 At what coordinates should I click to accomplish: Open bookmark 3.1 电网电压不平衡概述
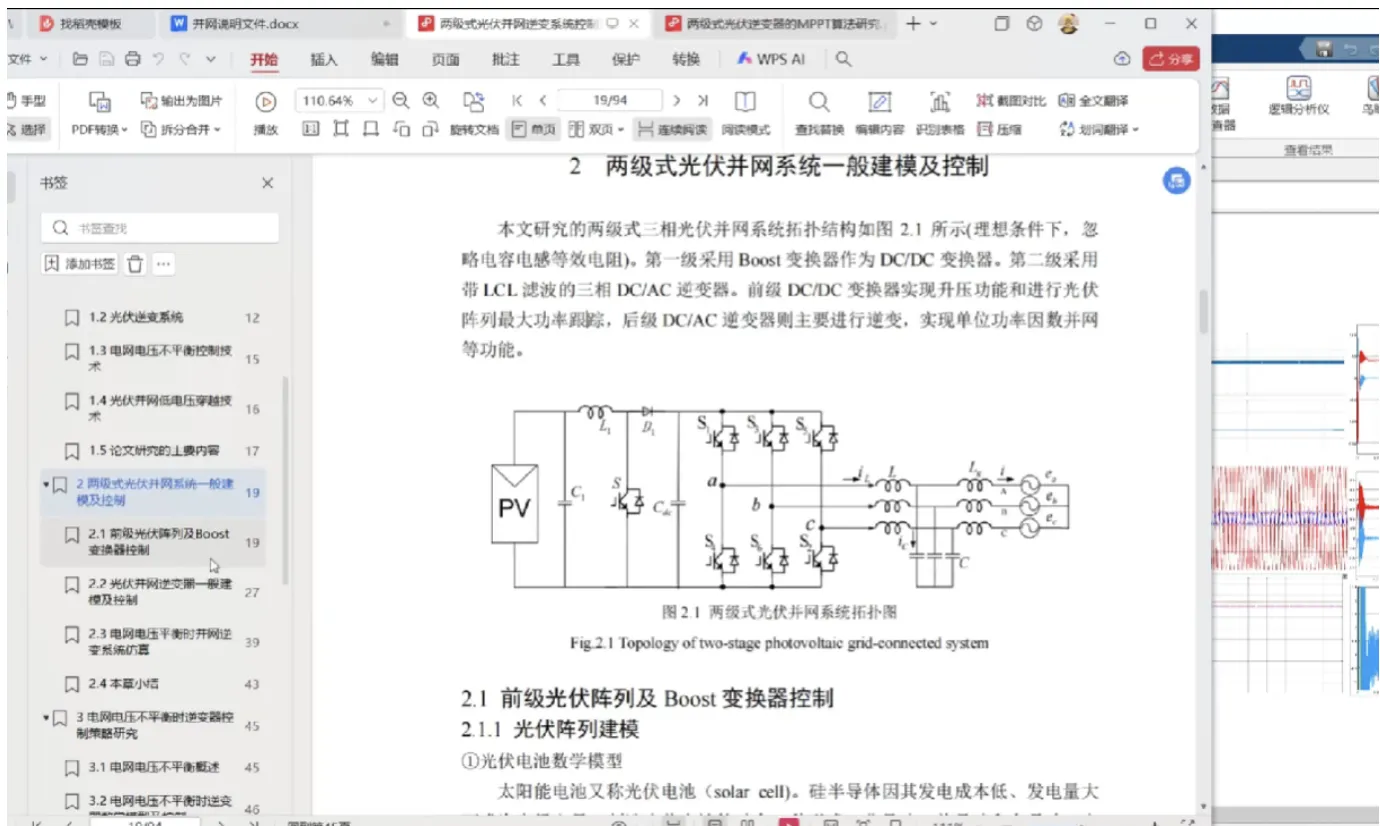coord(155,767)
